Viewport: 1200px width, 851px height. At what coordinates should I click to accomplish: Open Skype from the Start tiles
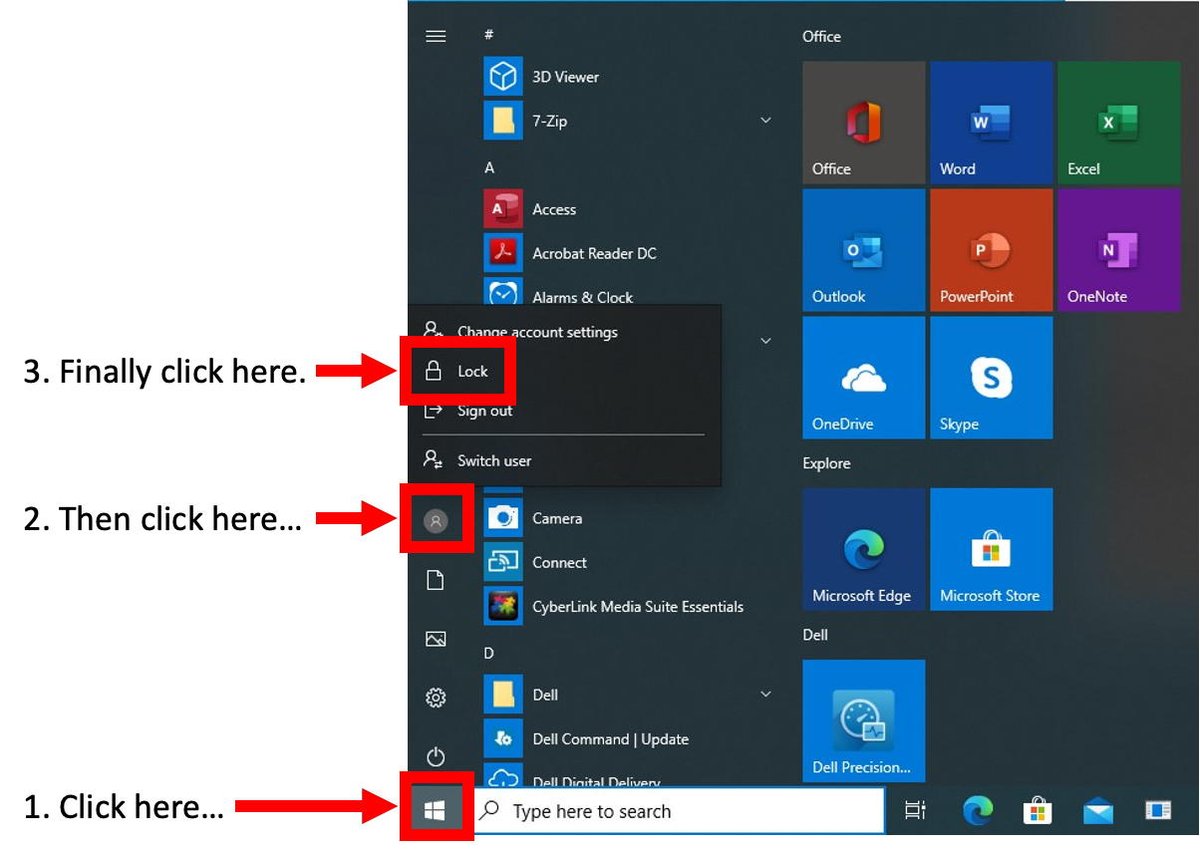coord(991,378)
